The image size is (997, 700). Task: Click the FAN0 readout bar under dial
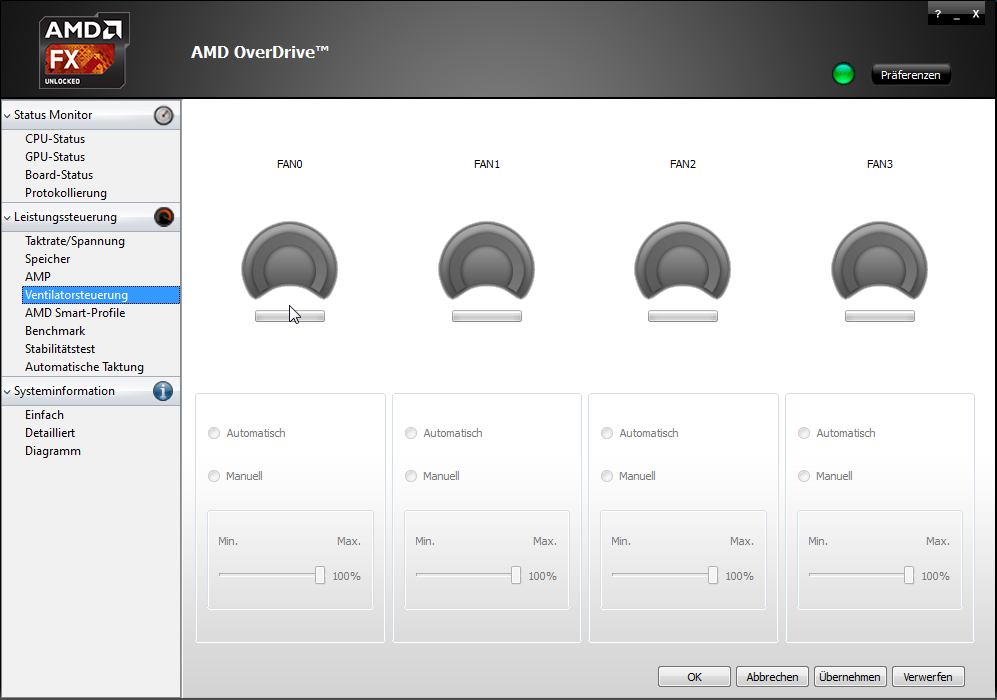[290, 316]
